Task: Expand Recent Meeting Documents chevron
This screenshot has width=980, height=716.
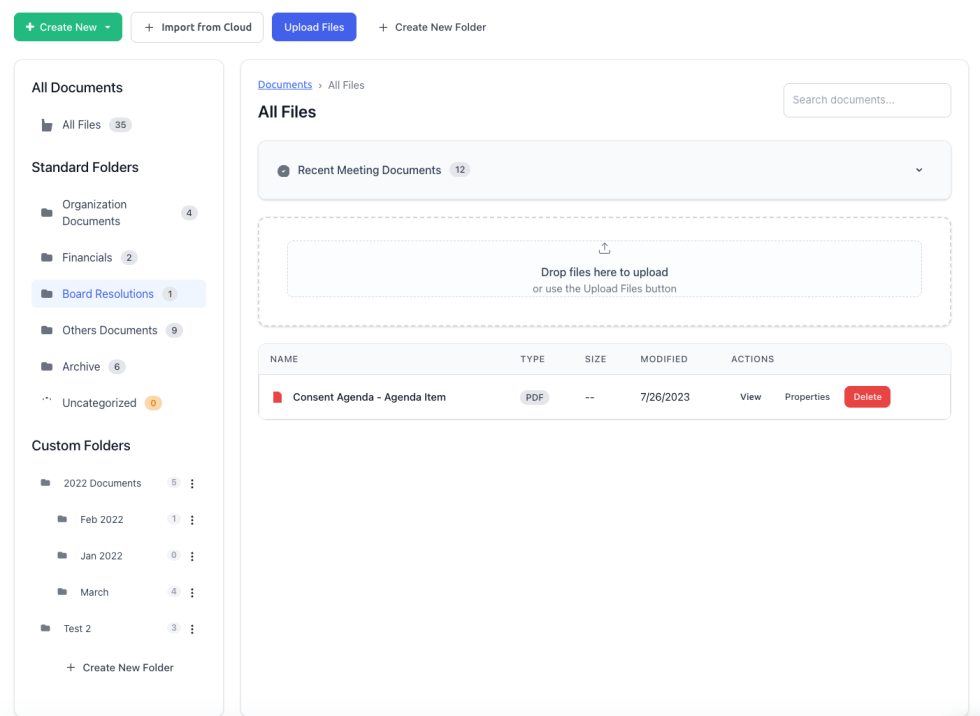Action: point(919,170)
